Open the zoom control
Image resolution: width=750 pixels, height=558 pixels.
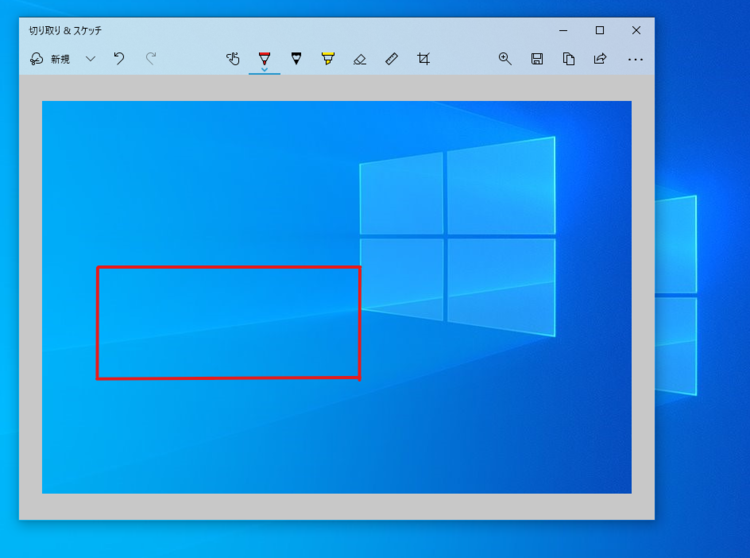505,59
